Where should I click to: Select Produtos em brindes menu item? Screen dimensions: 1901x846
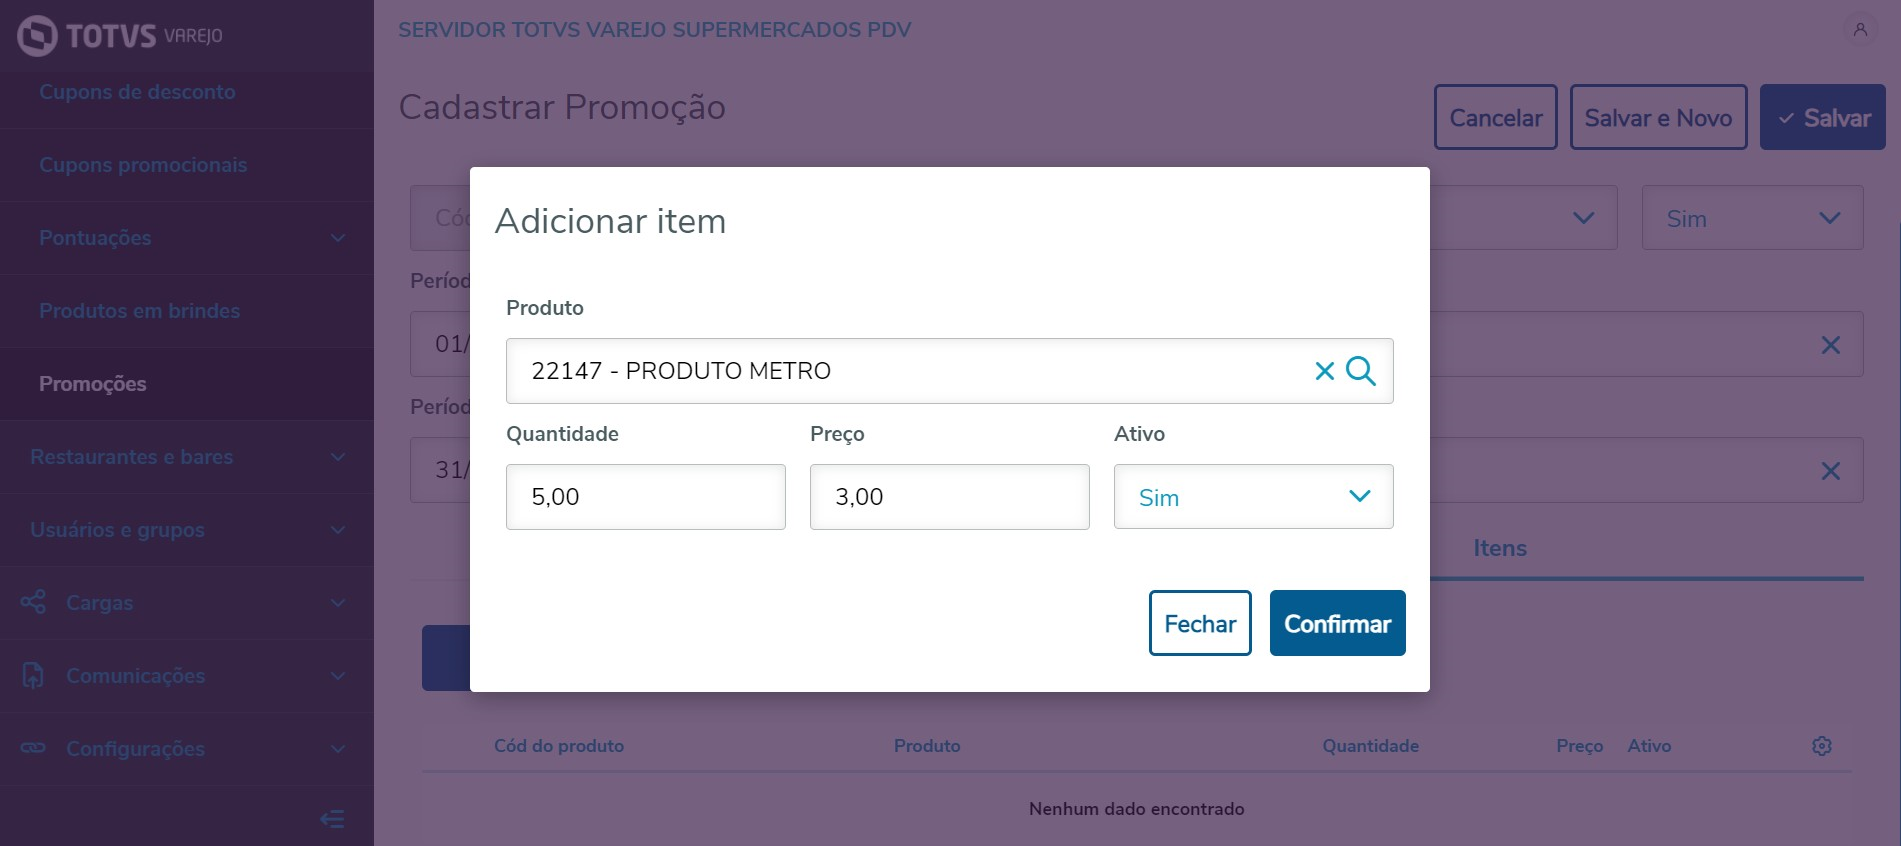coord(139,311)
